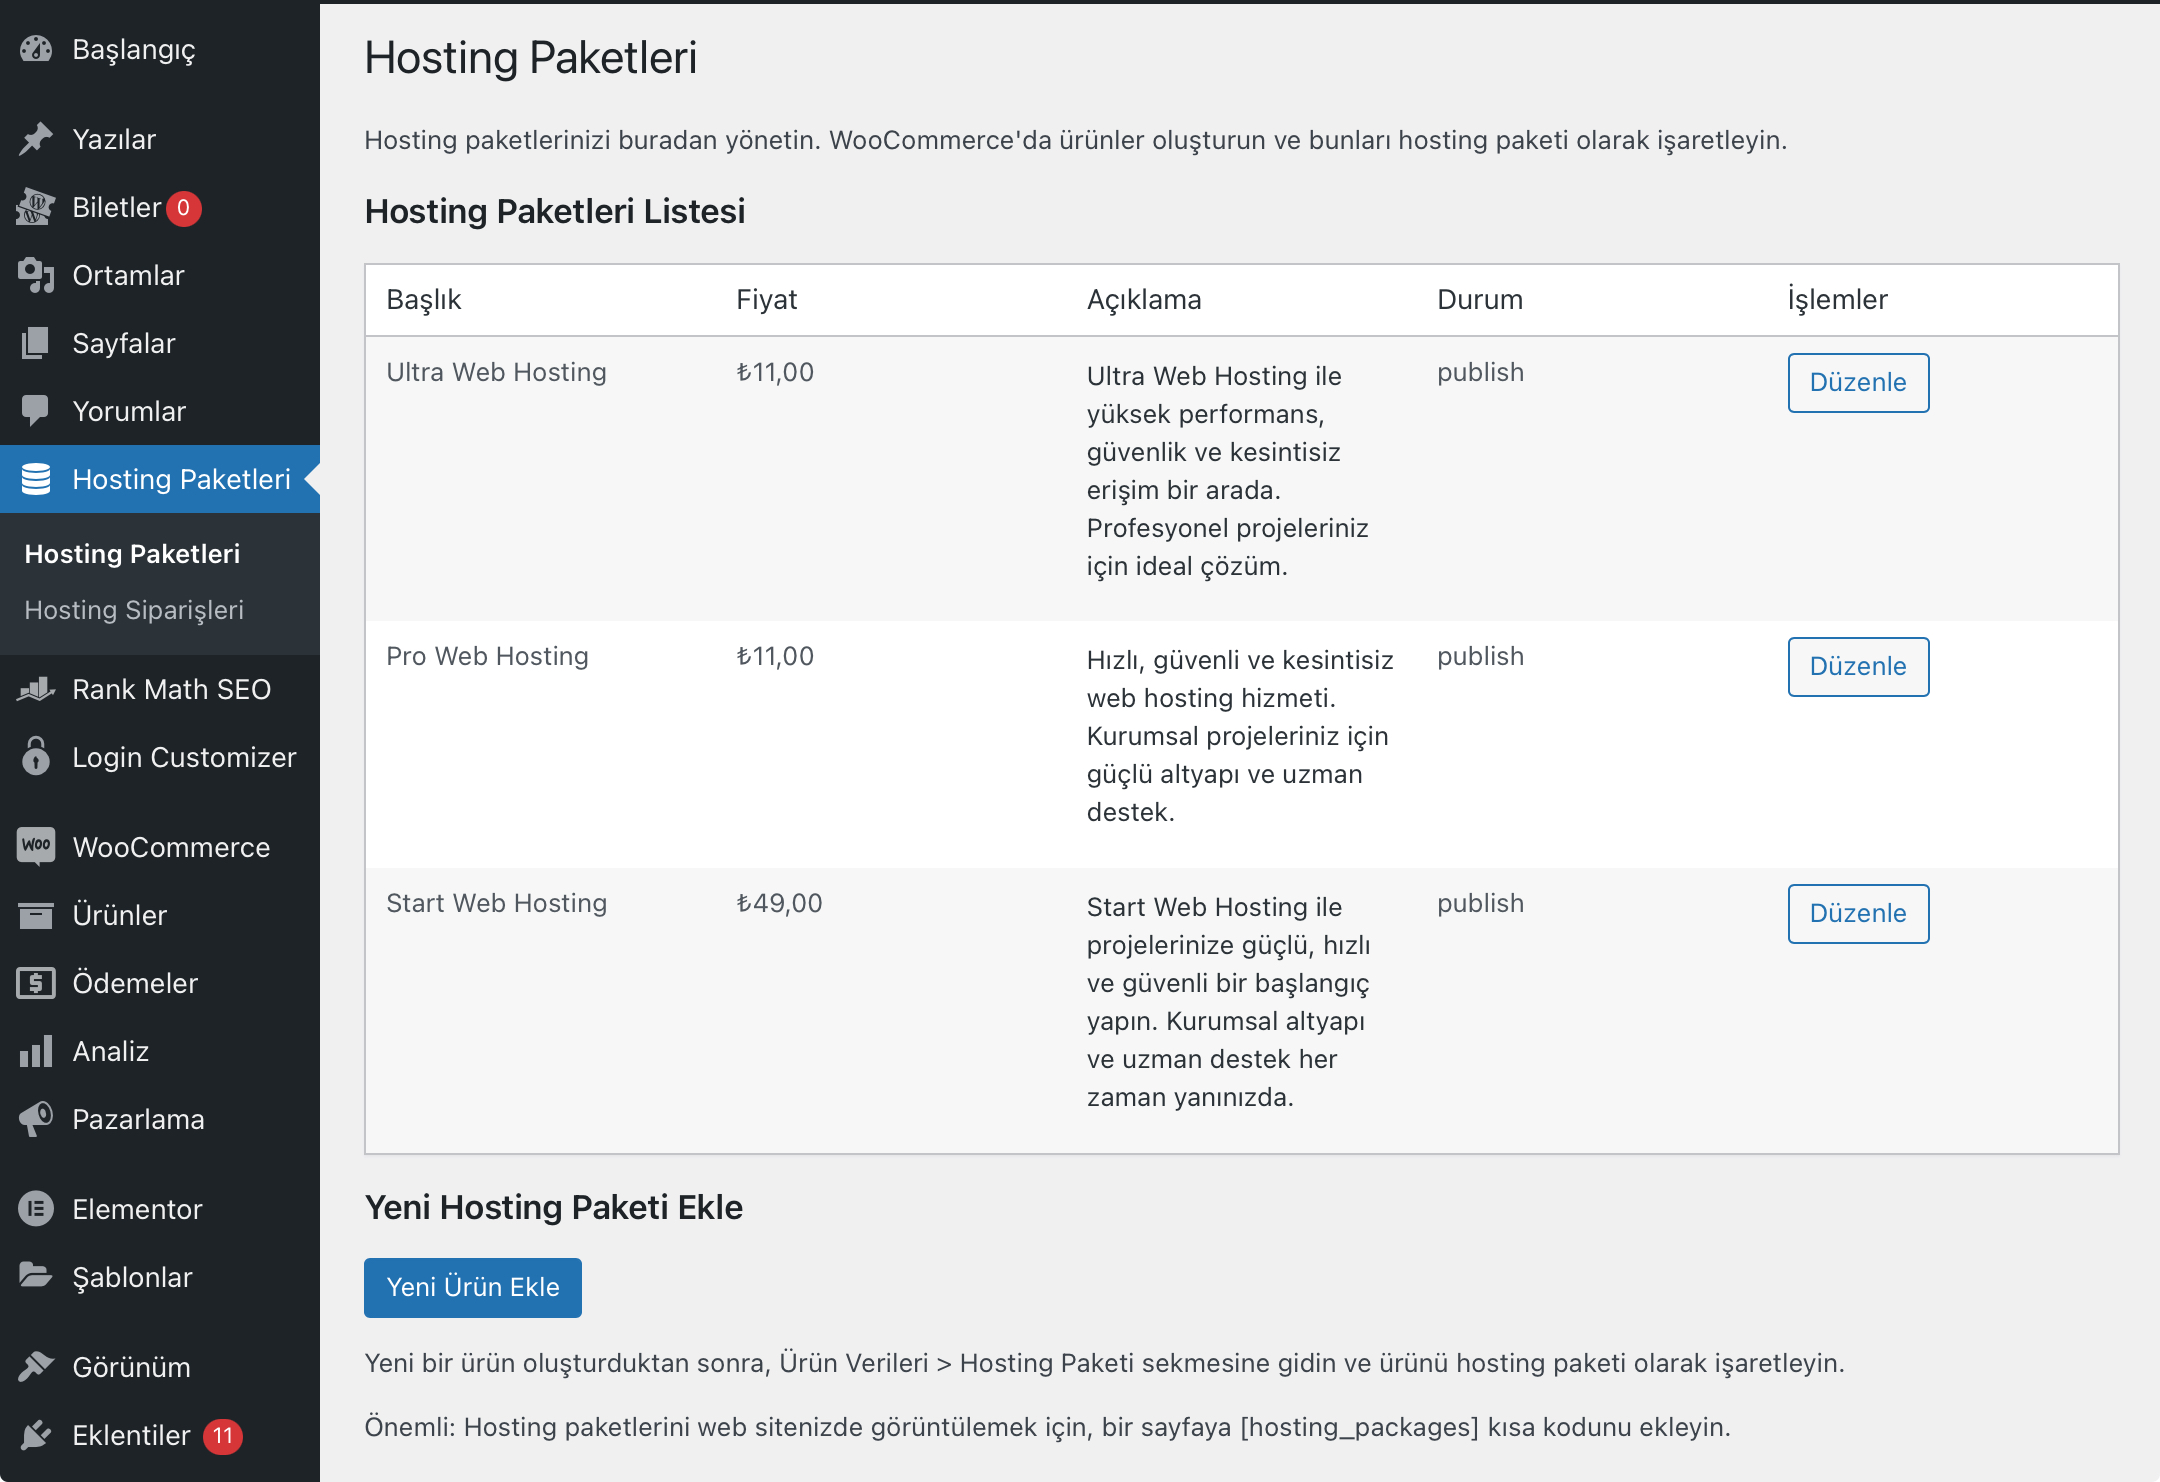
Task: Open the Ürünler products menu
Action: (x=160, y=915)
